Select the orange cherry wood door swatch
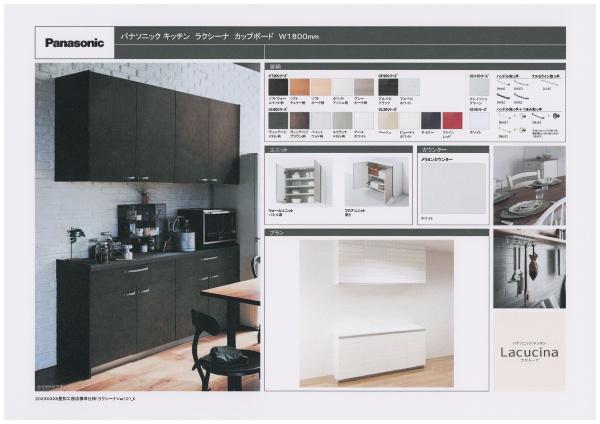The height and width of the screenshot is (424, 600). coord(300,87)
